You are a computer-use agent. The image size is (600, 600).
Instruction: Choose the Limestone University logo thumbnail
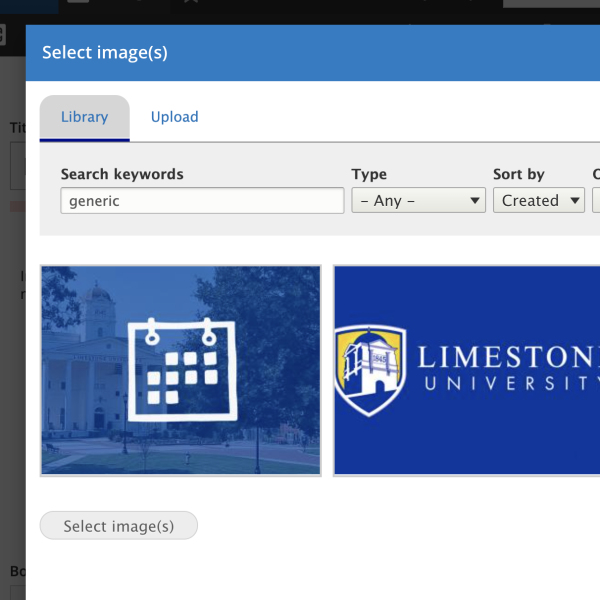pos(467,370)
